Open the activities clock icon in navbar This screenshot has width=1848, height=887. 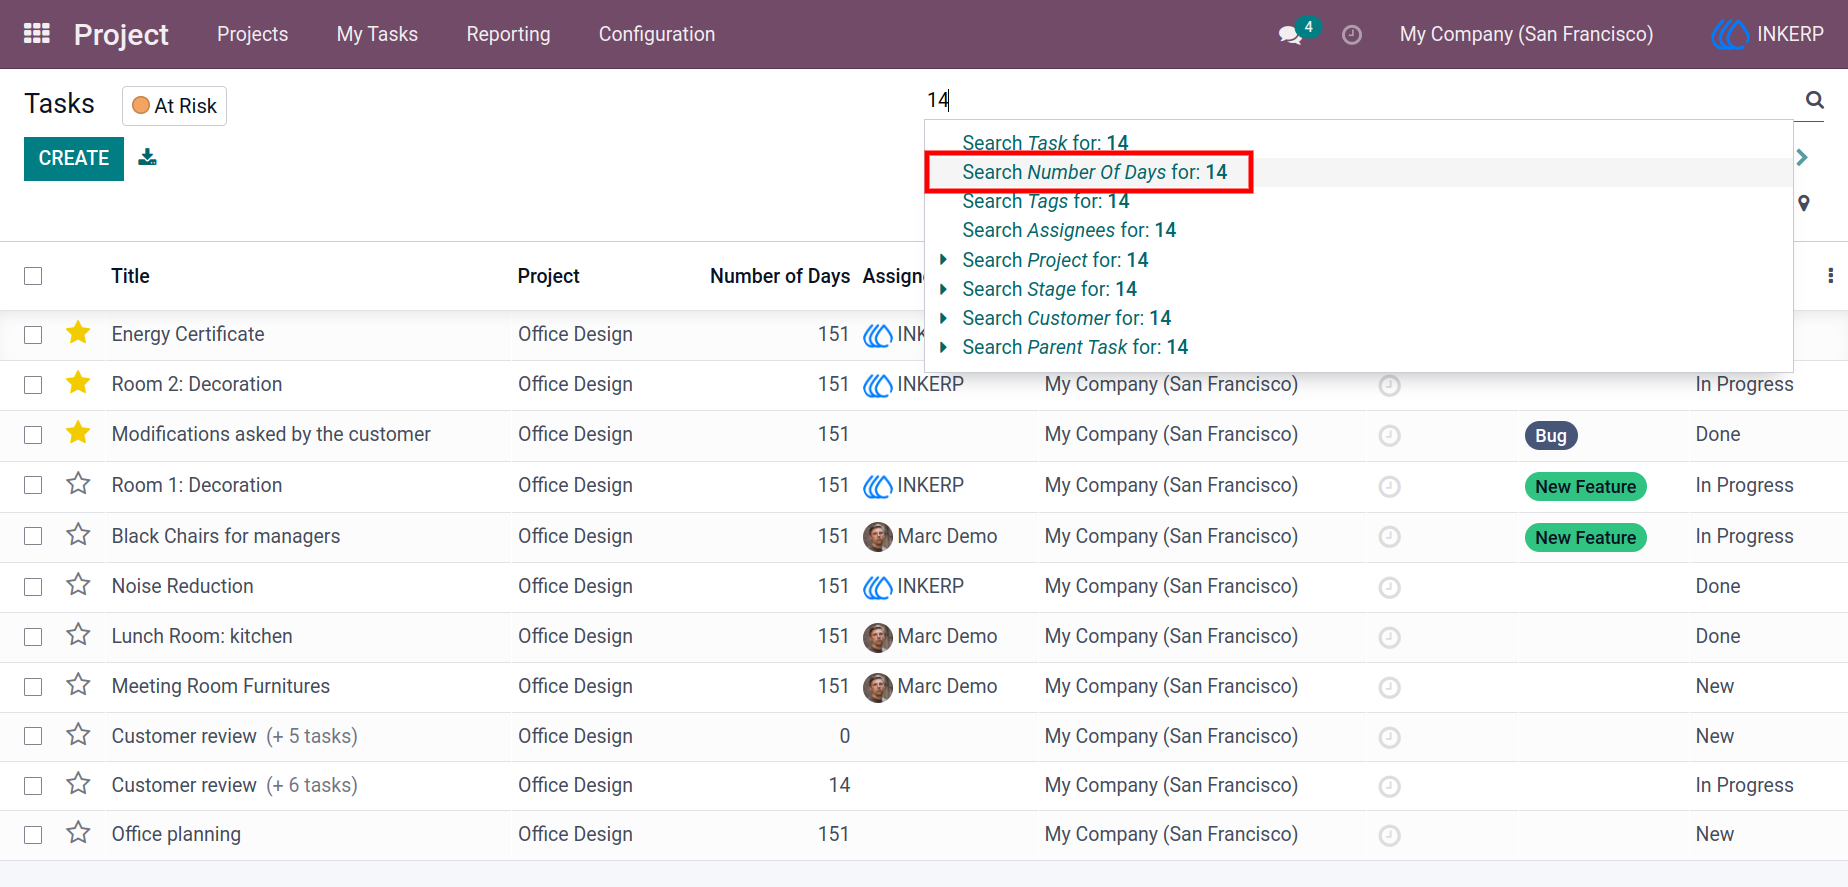click(x=1352, y=35)
